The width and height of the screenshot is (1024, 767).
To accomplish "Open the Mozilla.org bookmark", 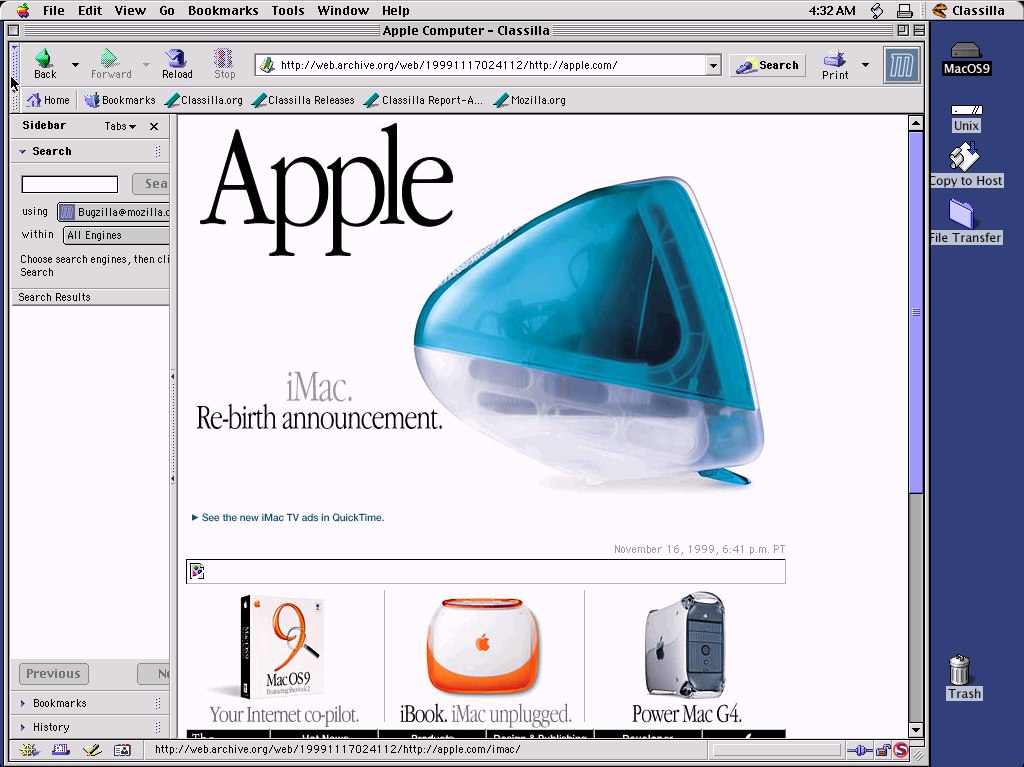I will point(530,100).
